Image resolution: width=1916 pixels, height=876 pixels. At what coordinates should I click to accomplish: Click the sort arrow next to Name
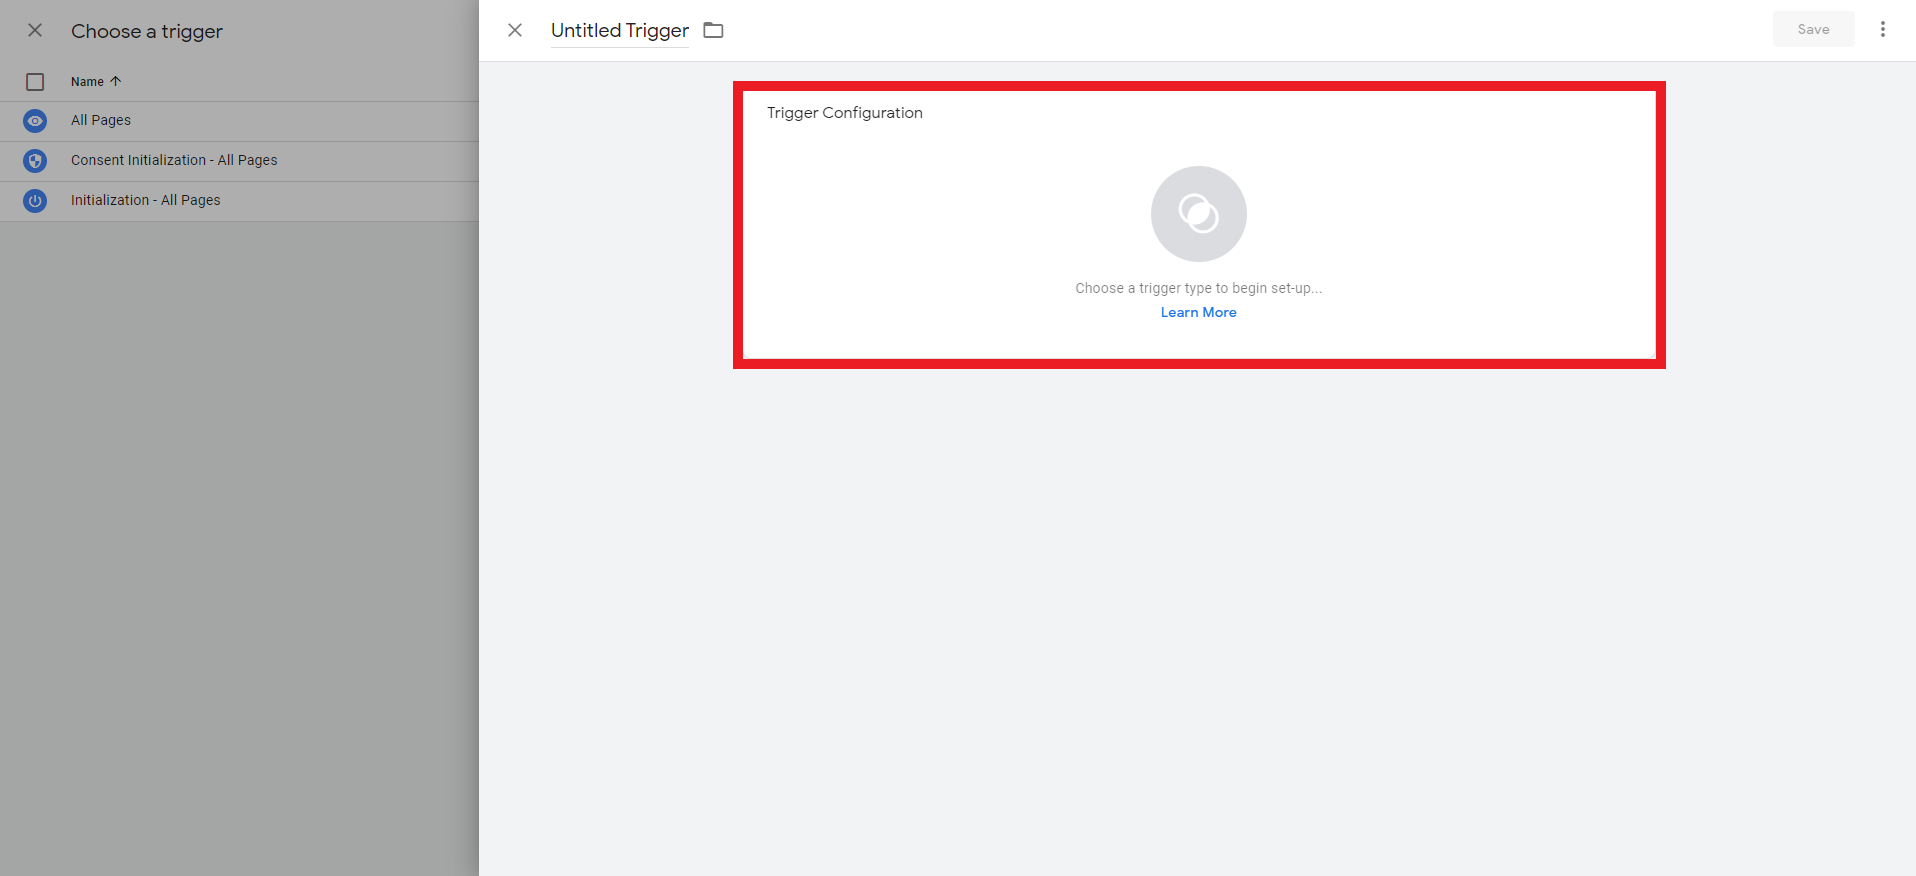[116, 81]
